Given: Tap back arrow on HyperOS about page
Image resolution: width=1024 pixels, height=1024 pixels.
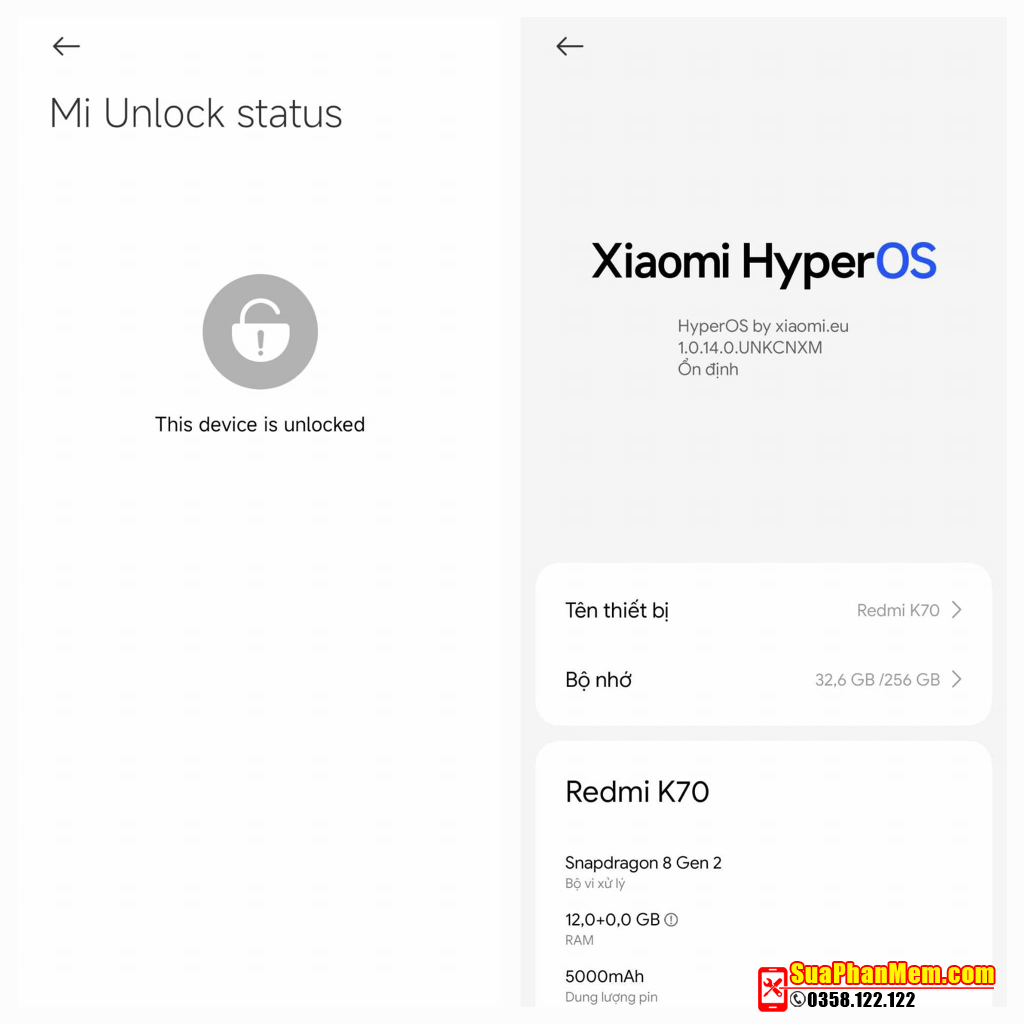Looking at the screenshot, I should click(x=569, y=46).
